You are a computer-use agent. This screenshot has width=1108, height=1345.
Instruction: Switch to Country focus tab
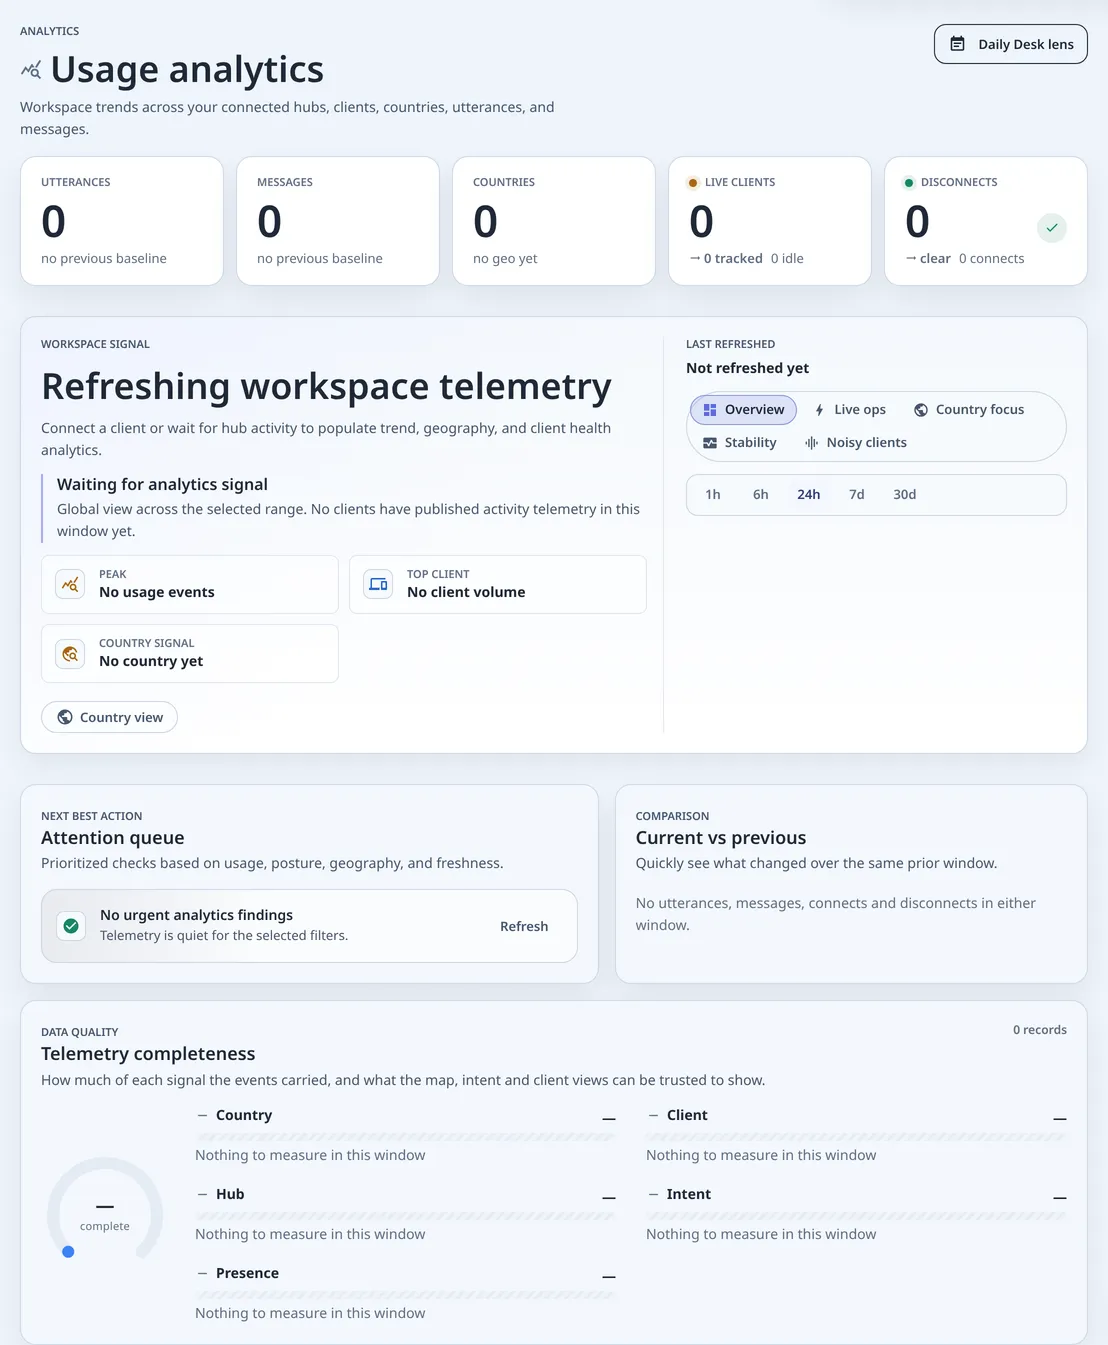coord(969,410)
